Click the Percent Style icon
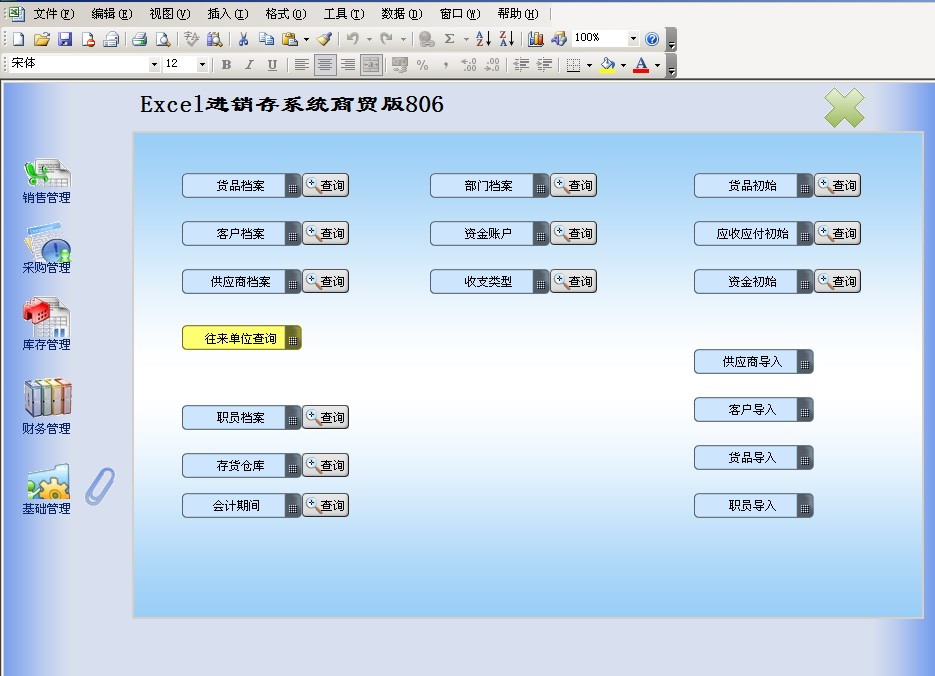The height and width of the screenshot is (676, 935). (422, 65)
